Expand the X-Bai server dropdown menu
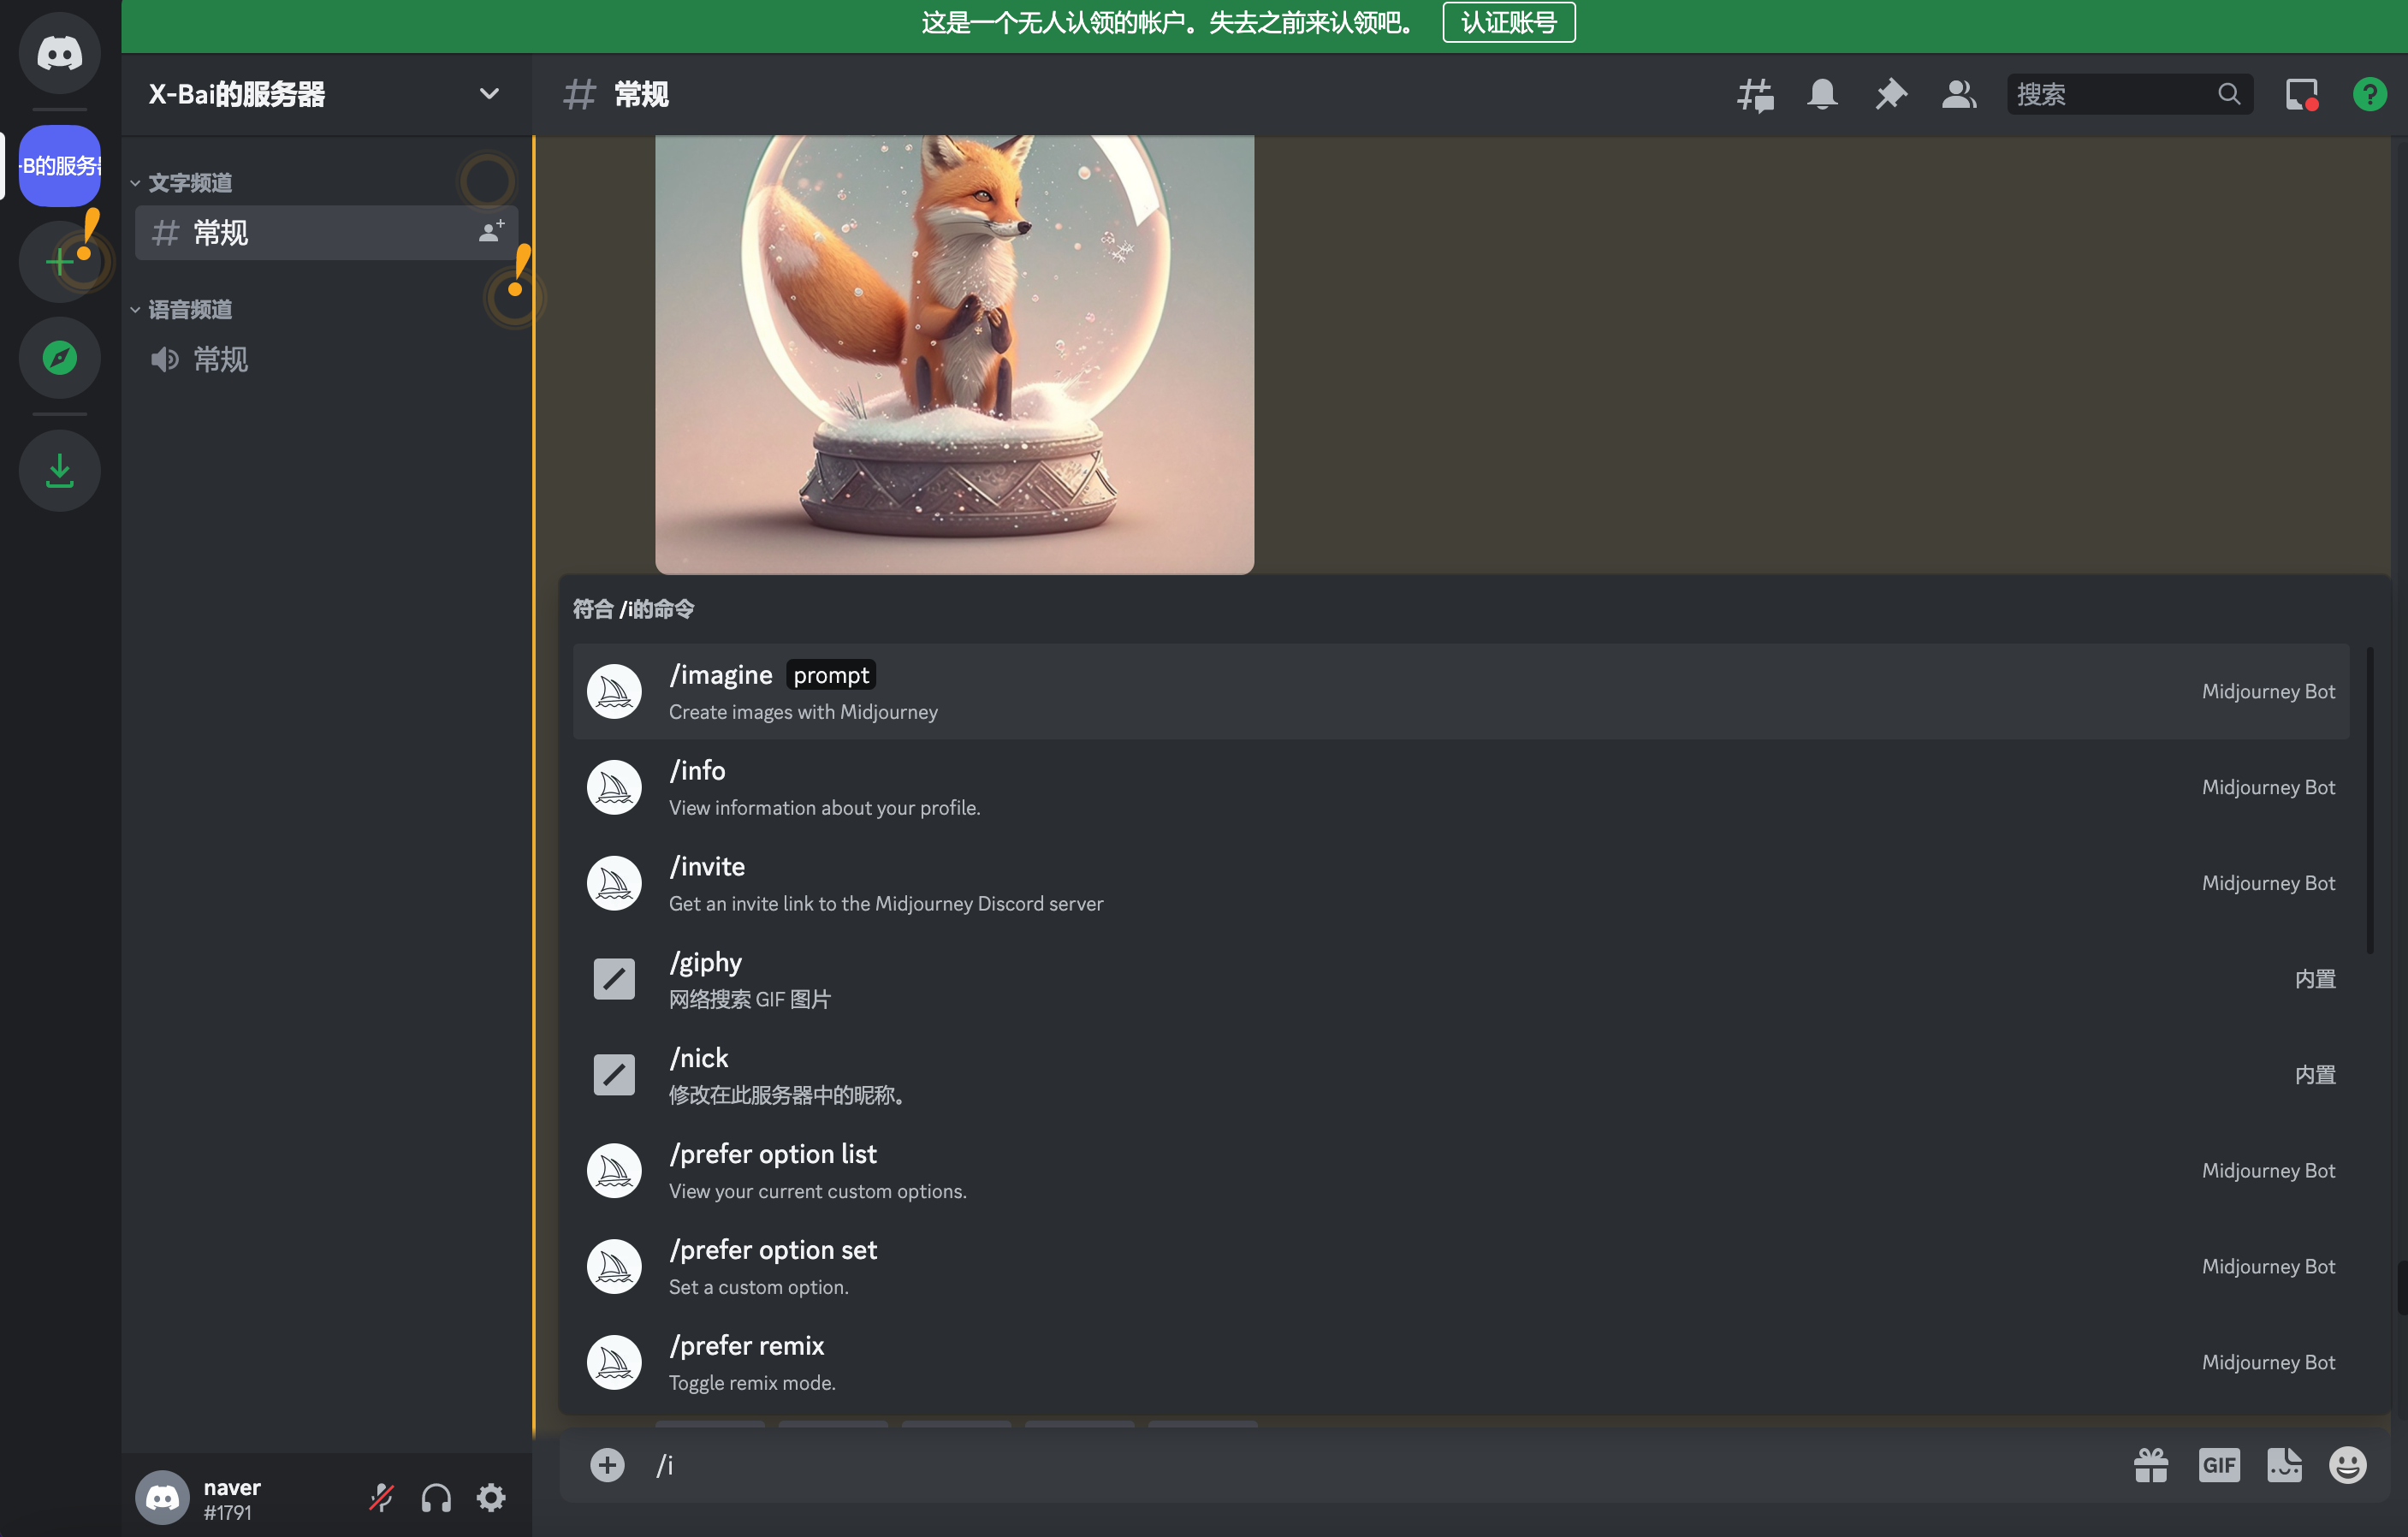 488,94
